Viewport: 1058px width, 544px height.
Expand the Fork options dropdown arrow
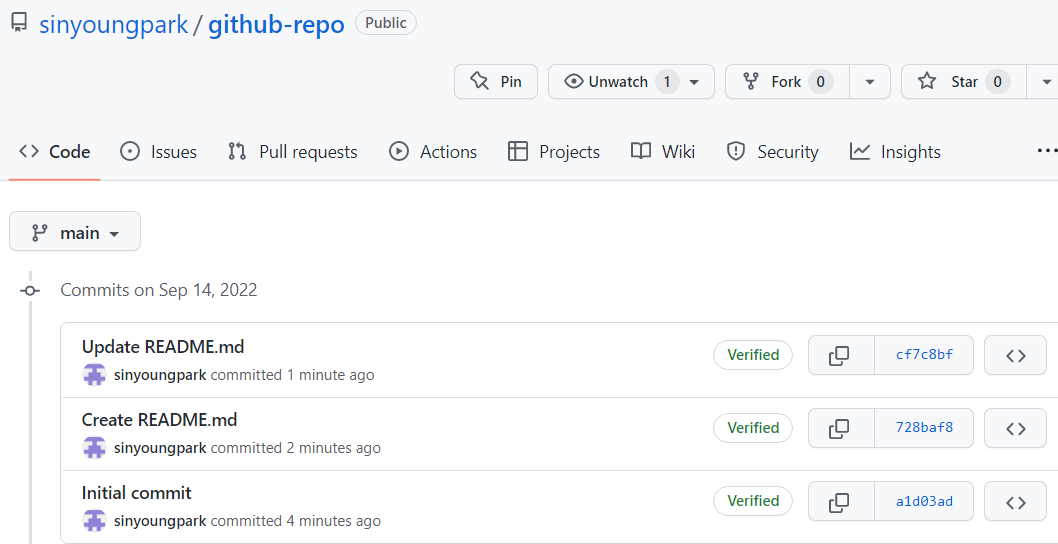tap(870, 82)
